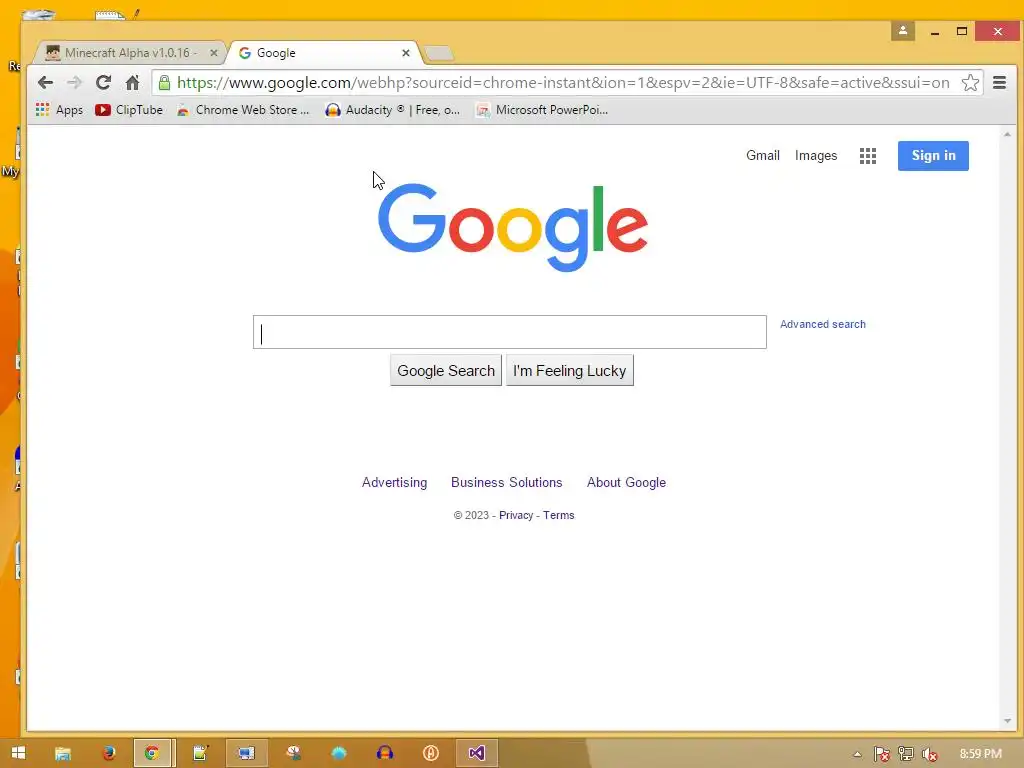Open the Privacy link

(516, 515)
